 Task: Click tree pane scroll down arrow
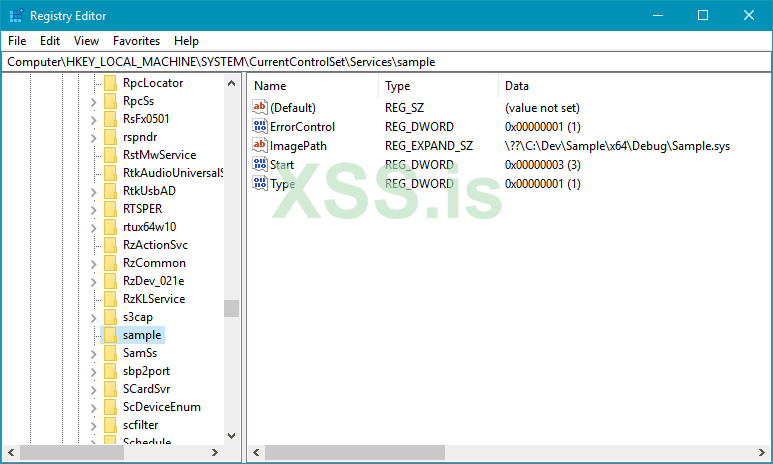[x=231, y=436]
